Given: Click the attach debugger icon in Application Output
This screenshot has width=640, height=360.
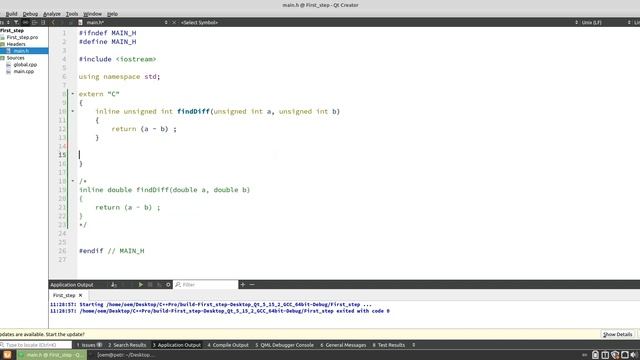Looking at the screenshot, I should (159, 284).
